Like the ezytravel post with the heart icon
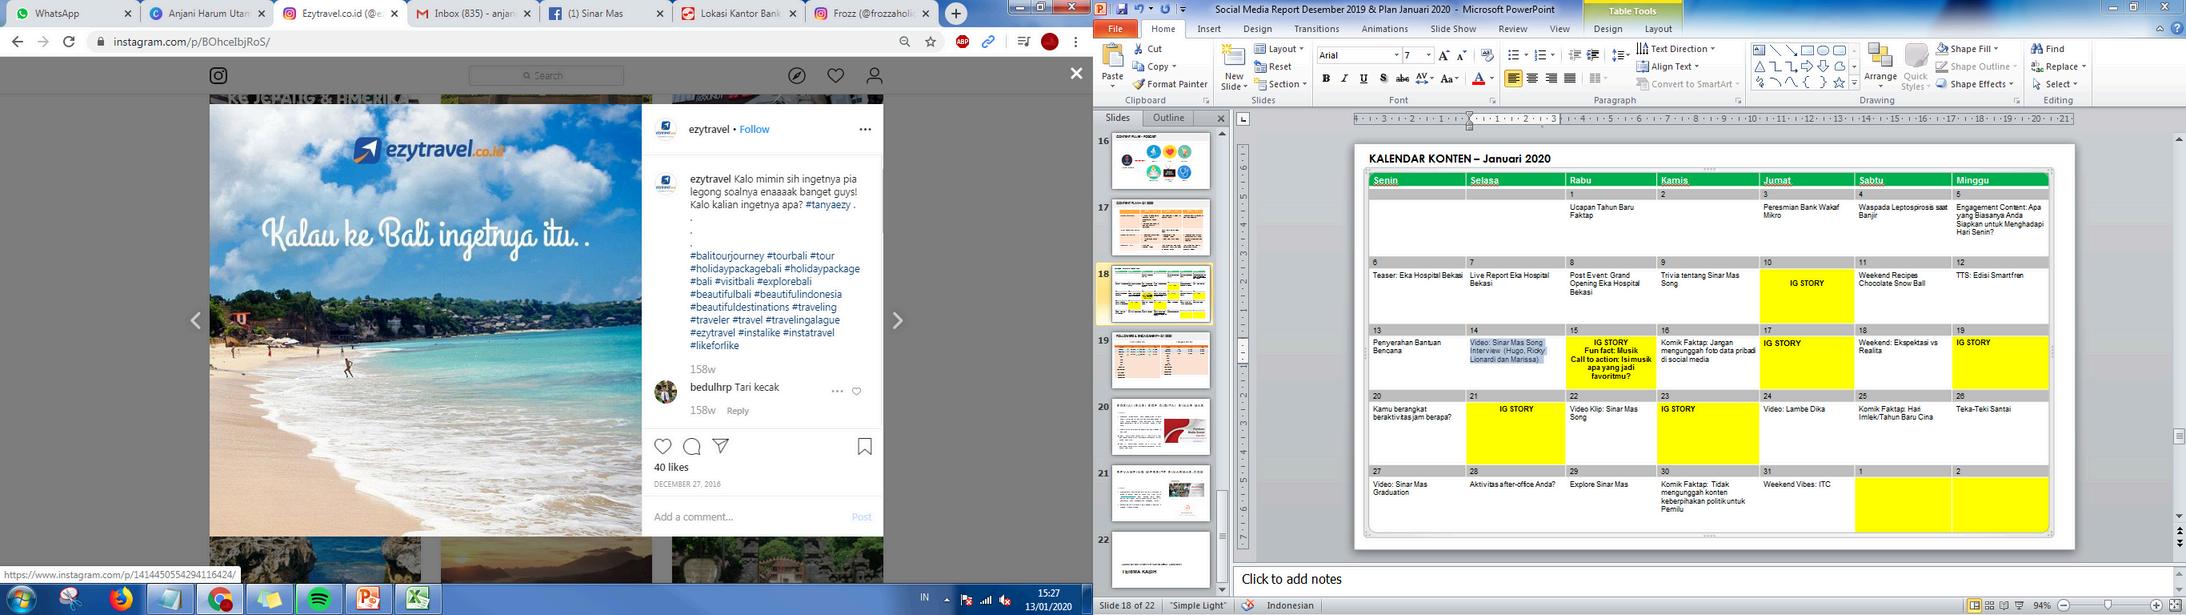The width and height of the screenshot is (2186, 615). tap(663, 446)
